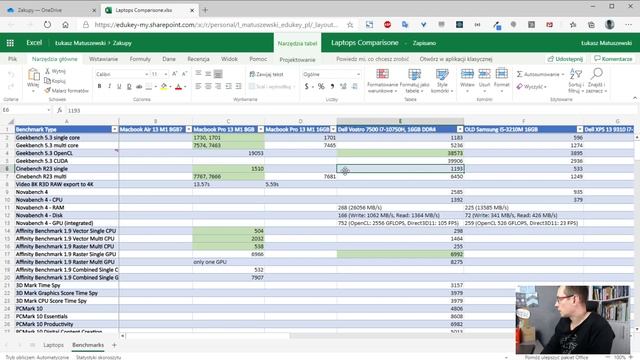Image resolution: width=640 pixels, height=360 pixels.
Task: Copy selection with Kopiuj
Action: pos(56,81)
